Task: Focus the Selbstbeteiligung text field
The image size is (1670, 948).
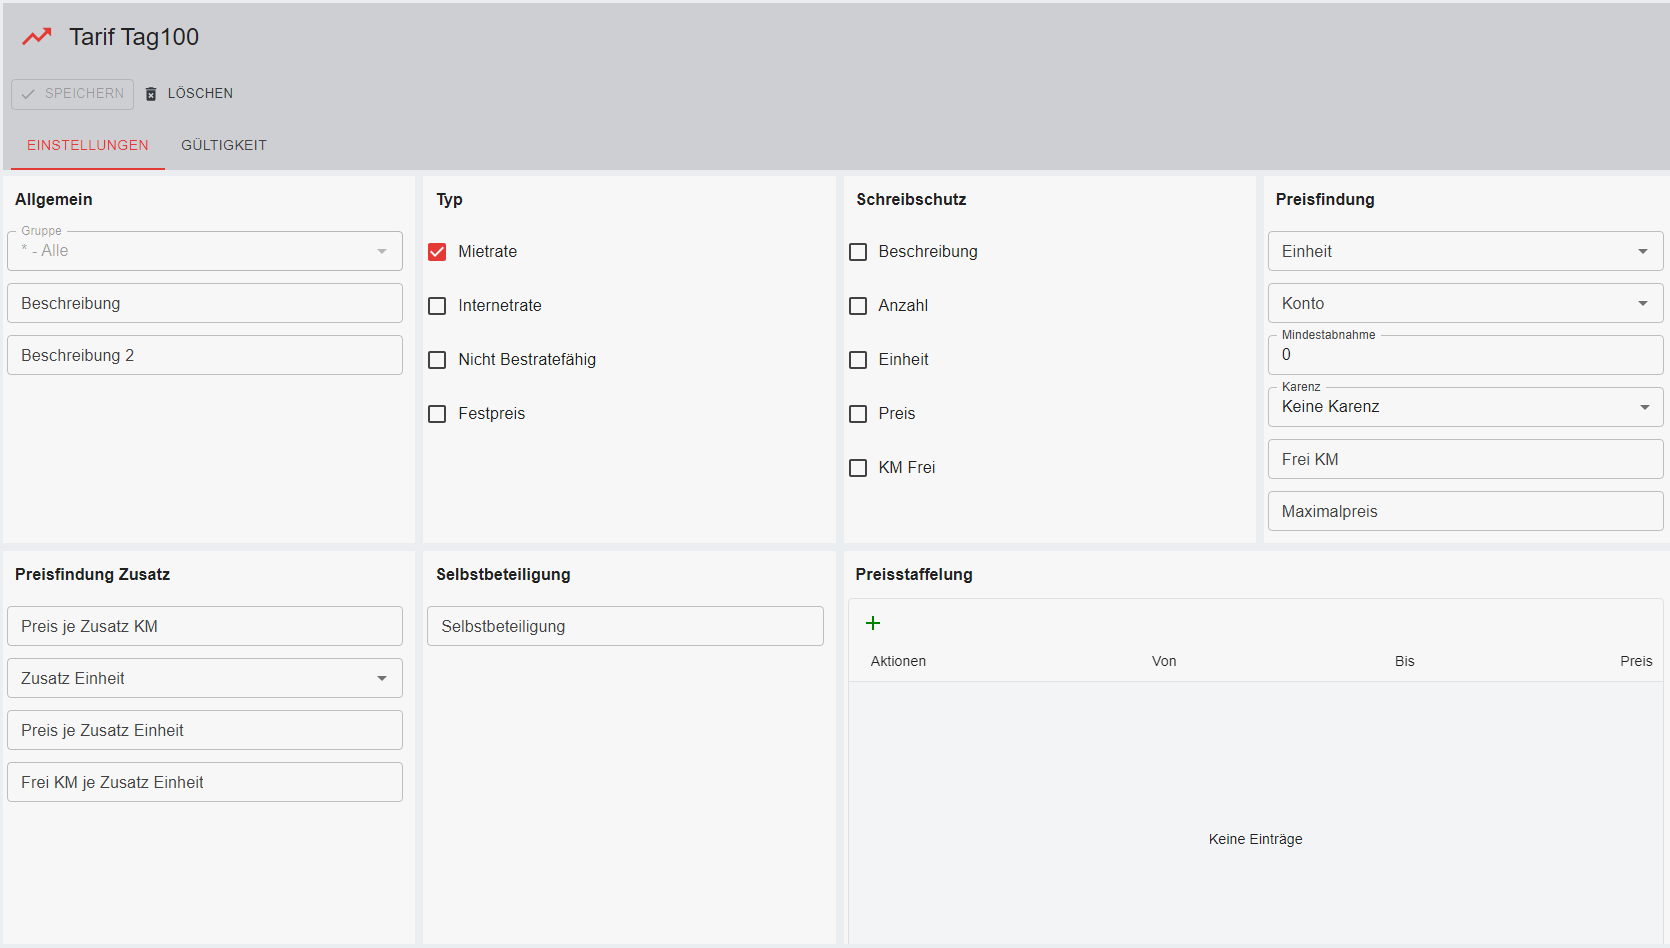Action: pos(625,626)
